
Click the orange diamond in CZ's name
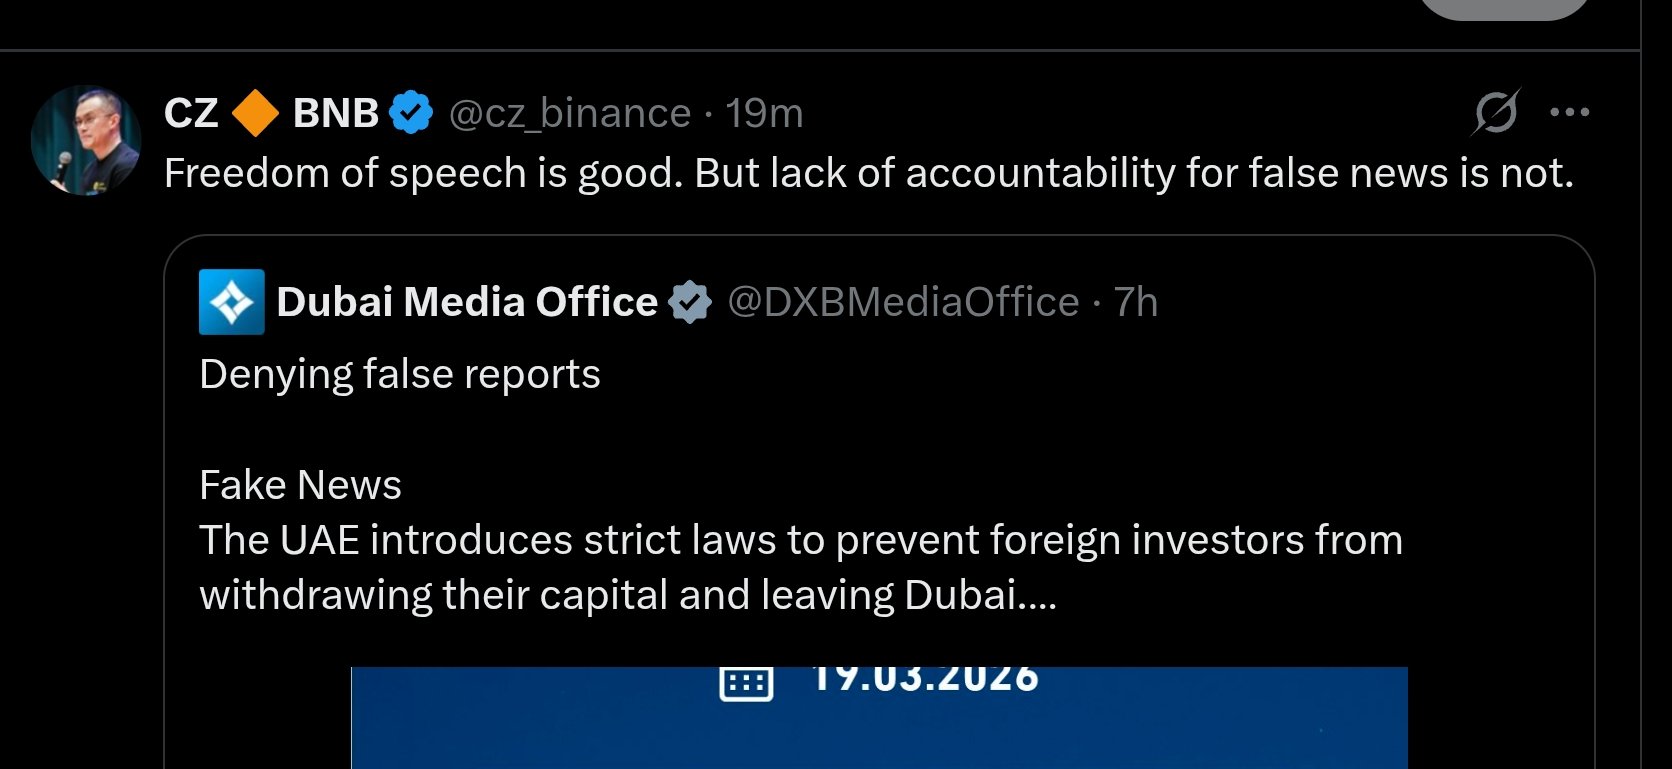(255, 113)
